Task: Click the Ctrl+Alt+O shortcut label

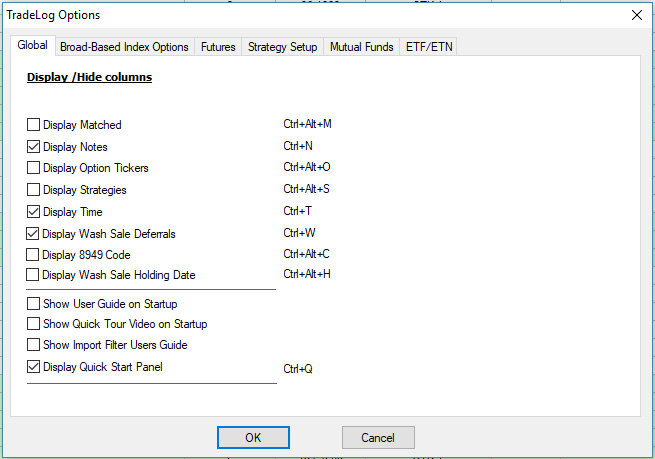Action: [x=307, y=167]
